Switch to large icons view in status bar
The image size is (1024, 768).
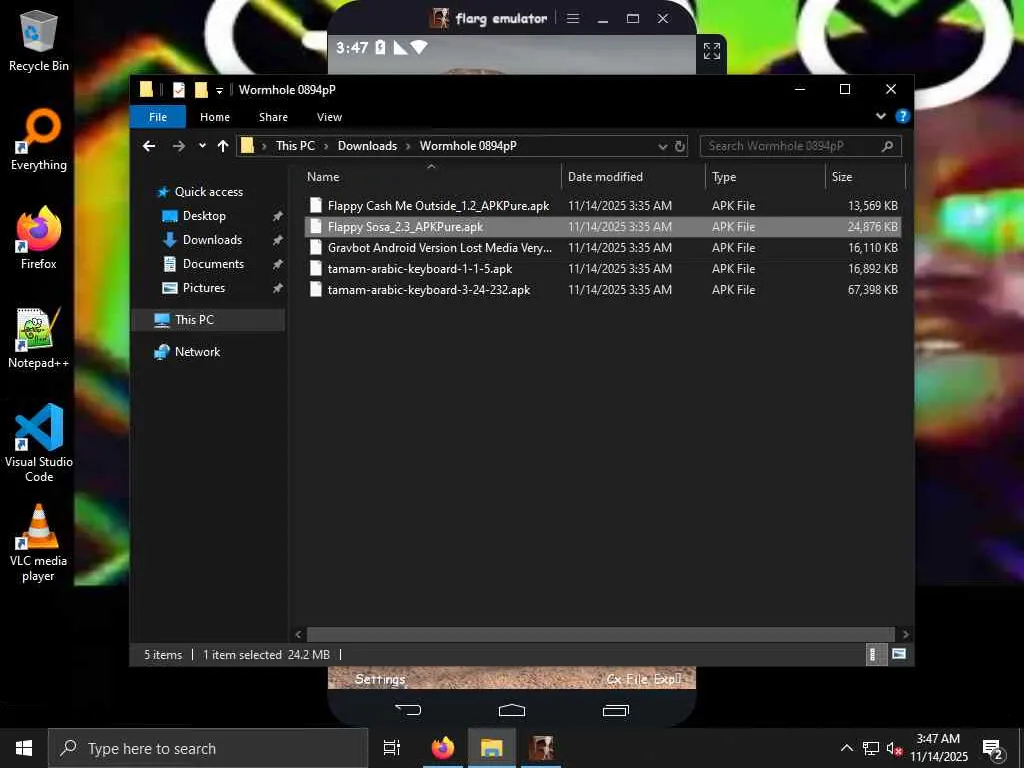pyautogui.click(x=899, y=654)
